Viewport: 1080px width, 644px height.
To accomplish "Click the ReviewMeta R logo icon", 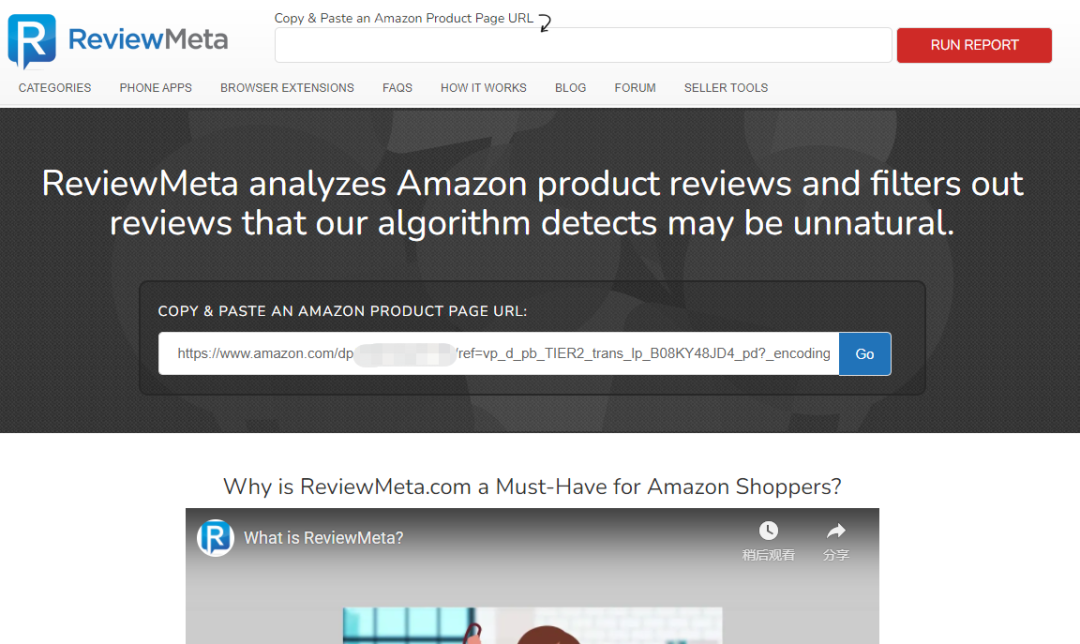I will click(x=32, y=41).
